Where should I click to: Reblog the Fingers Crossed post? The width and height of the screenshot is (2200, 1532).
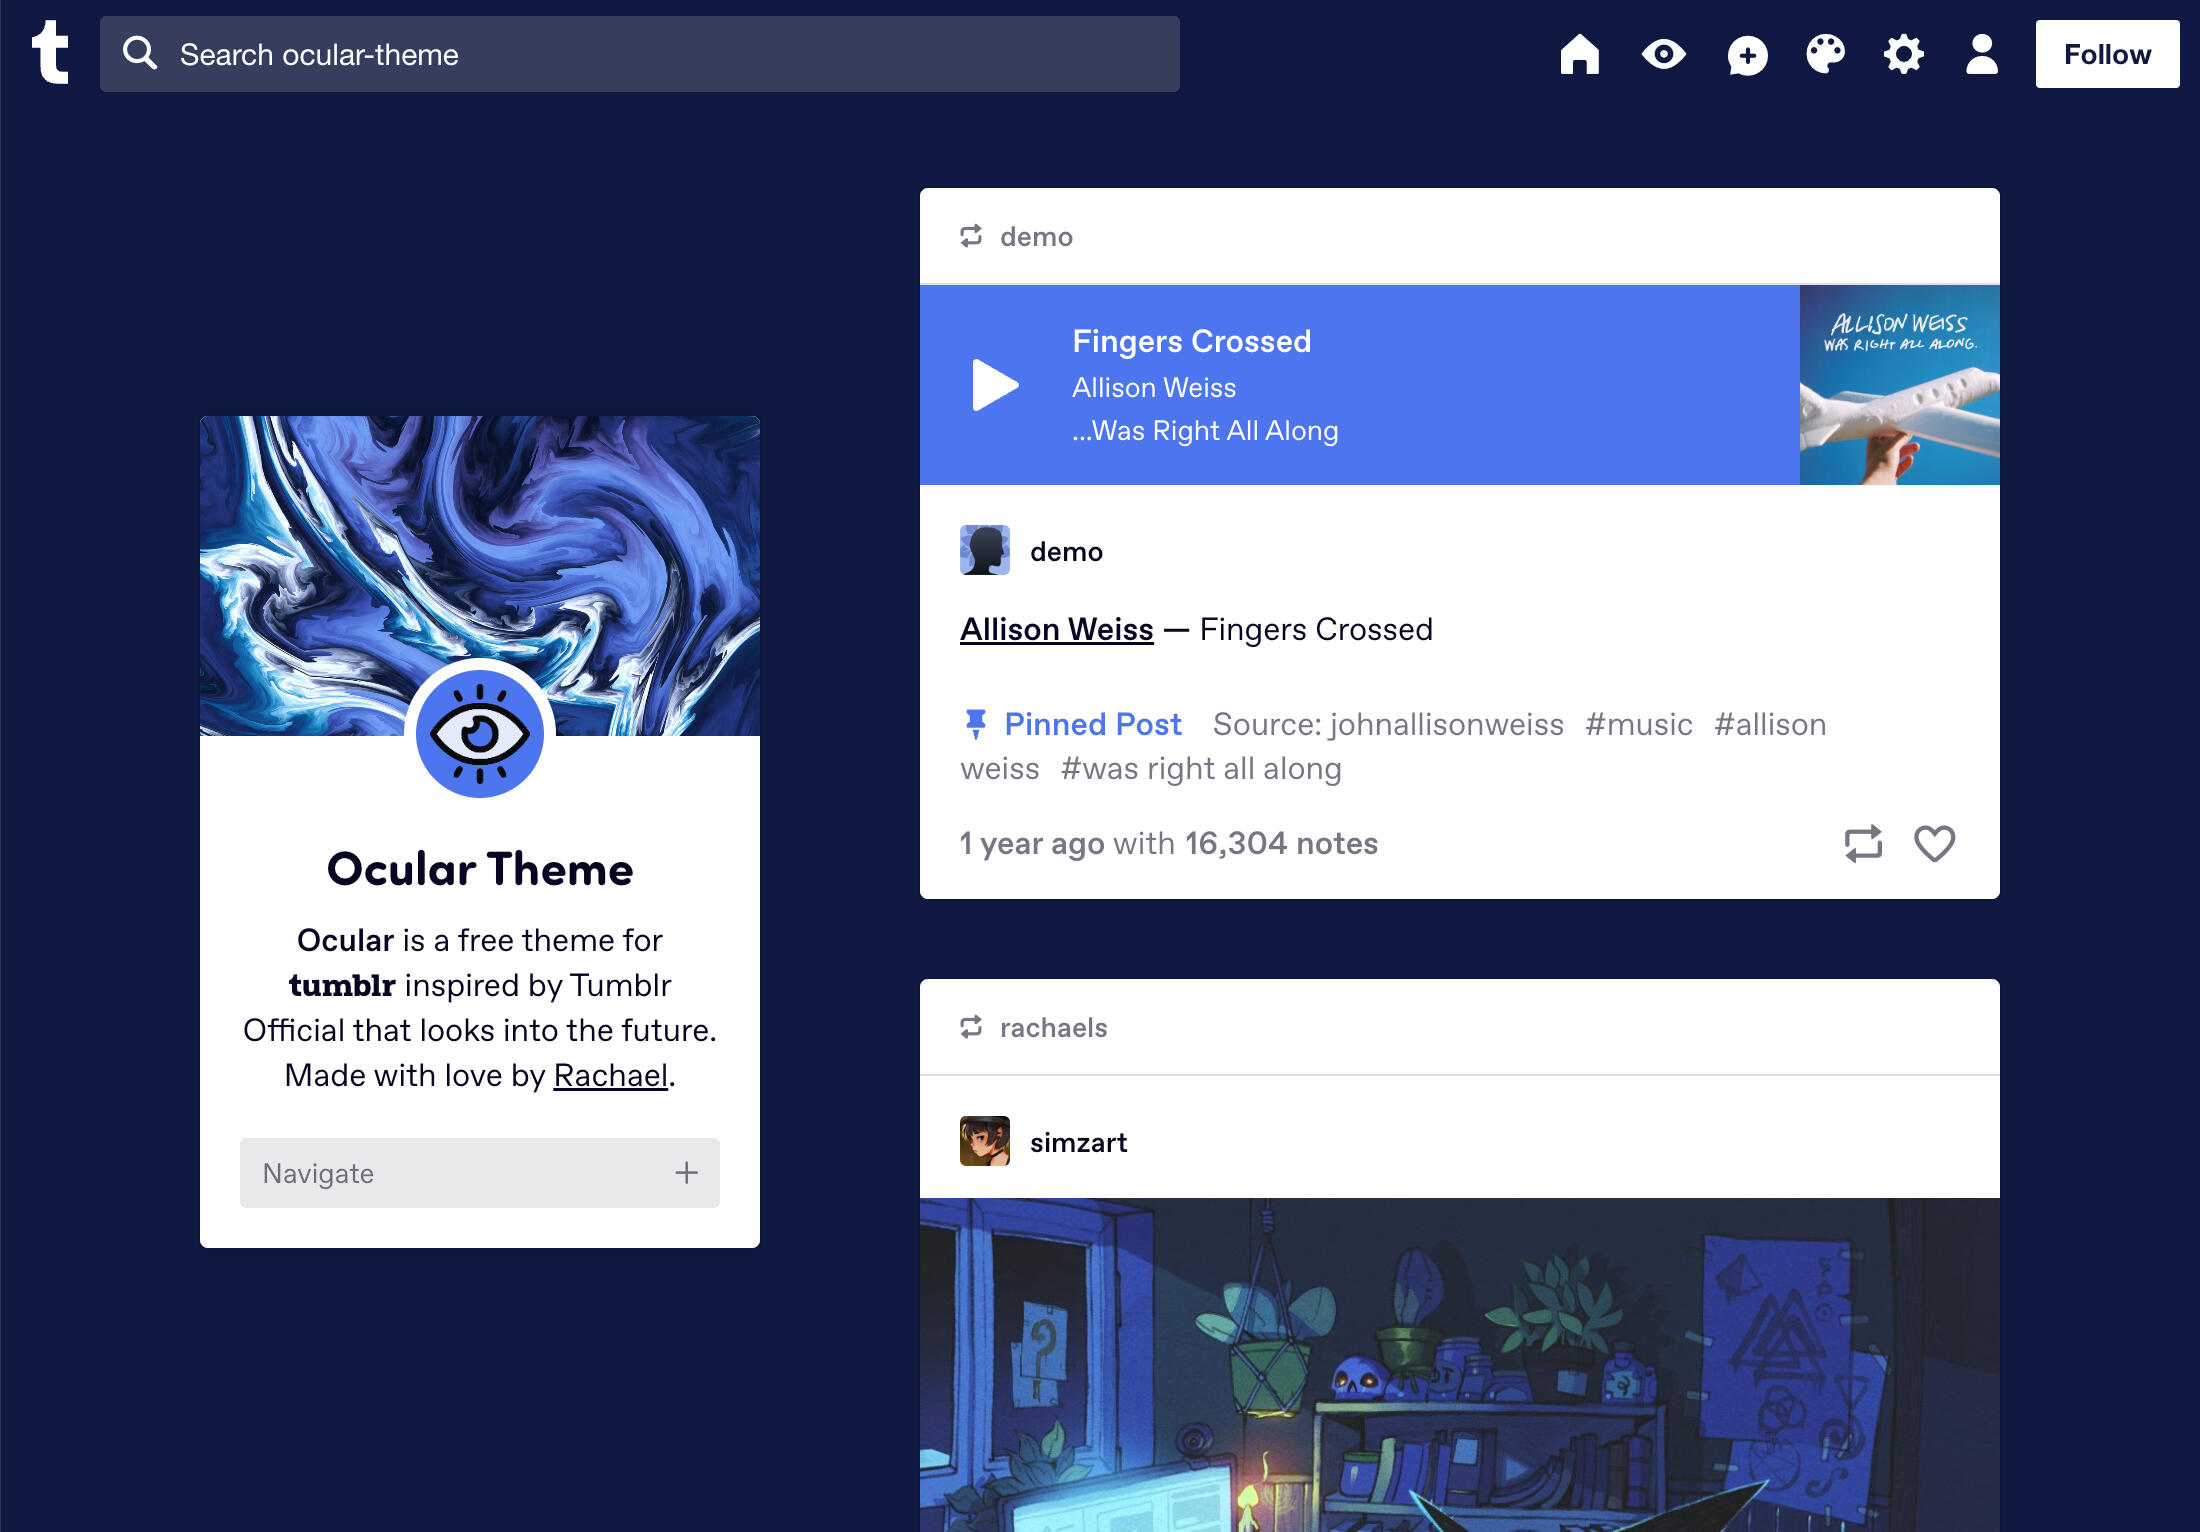[x=1863, y=844]
